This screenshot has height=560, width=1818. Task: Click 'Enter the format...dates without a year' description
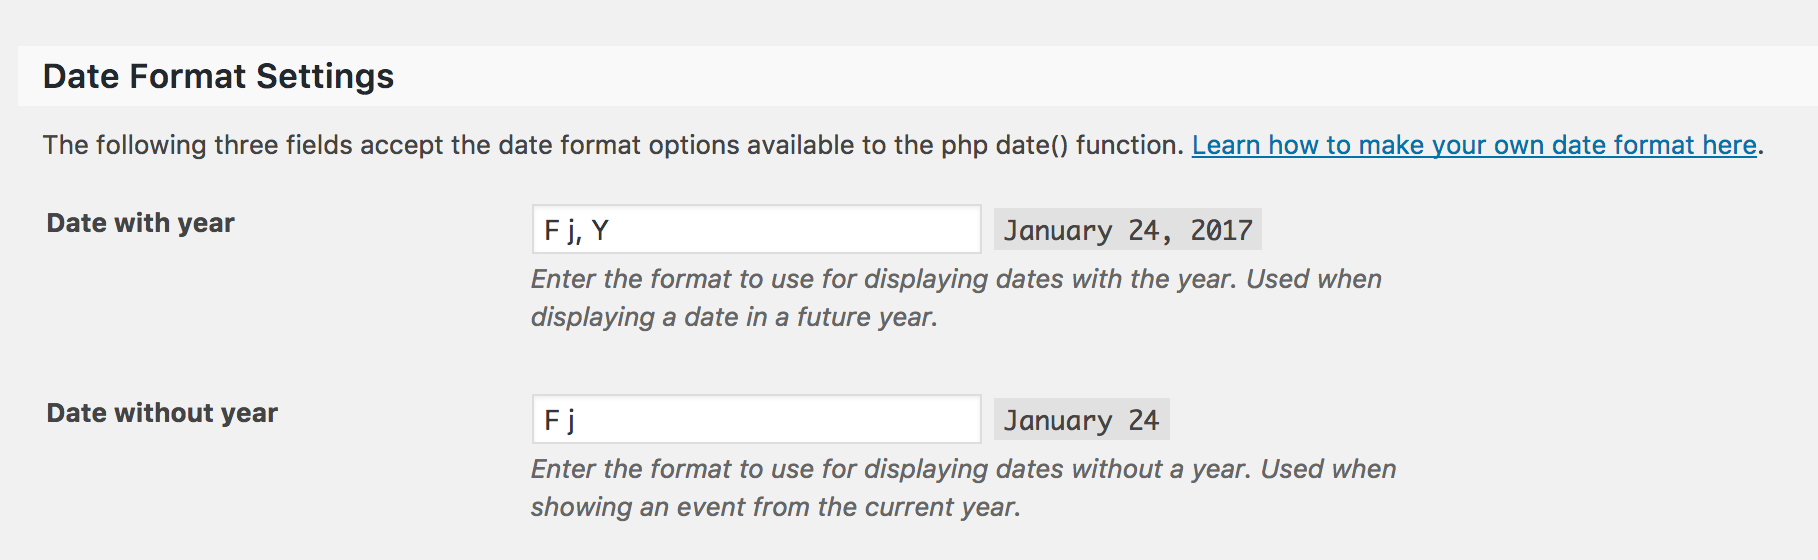tap(962, 469)
